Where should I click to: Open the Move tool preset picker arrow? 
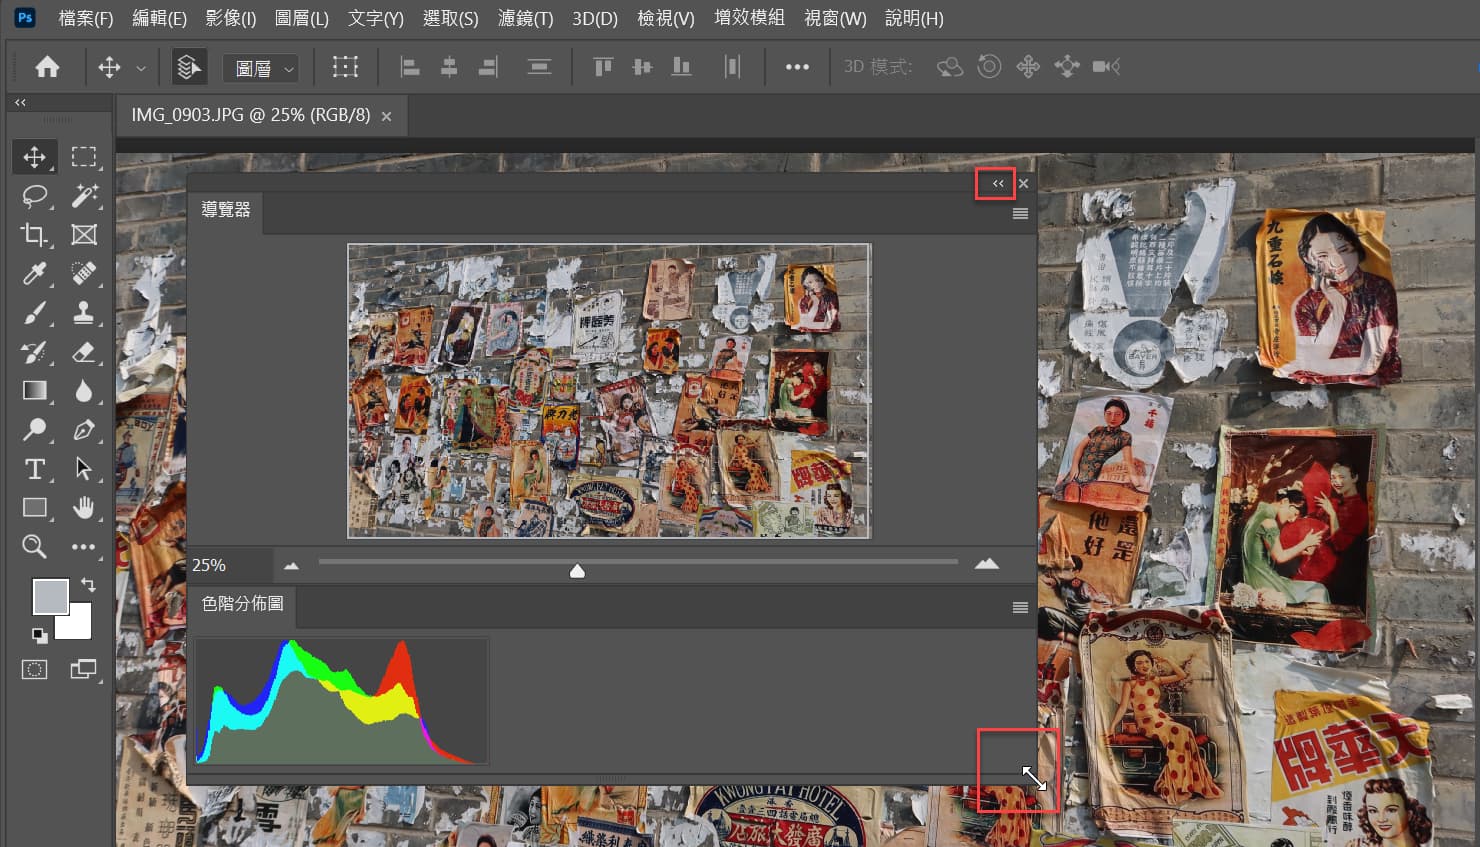(141, 68)
